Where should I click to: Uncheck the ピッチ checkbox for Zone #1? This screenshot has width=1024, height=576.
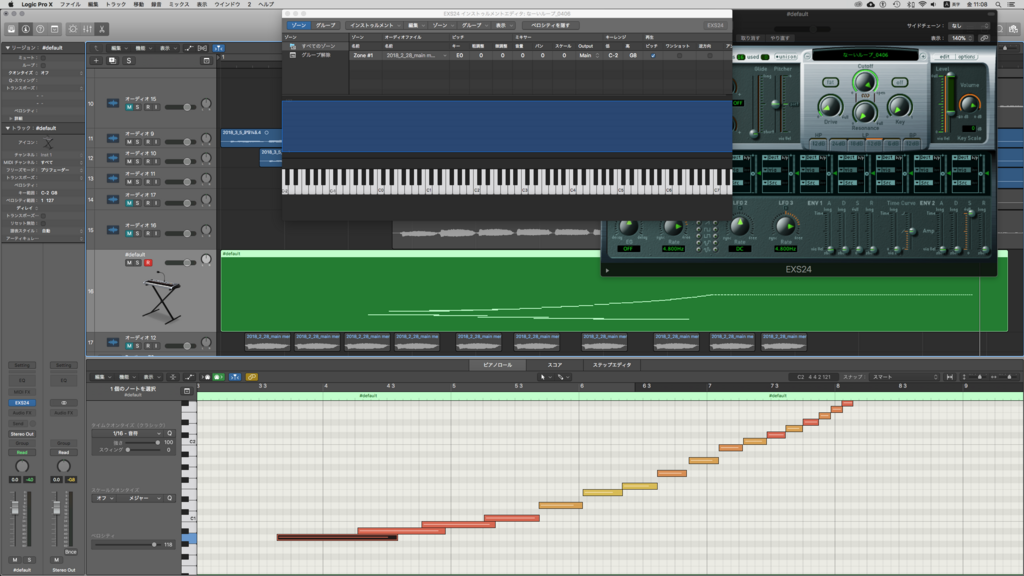point(652,56)
